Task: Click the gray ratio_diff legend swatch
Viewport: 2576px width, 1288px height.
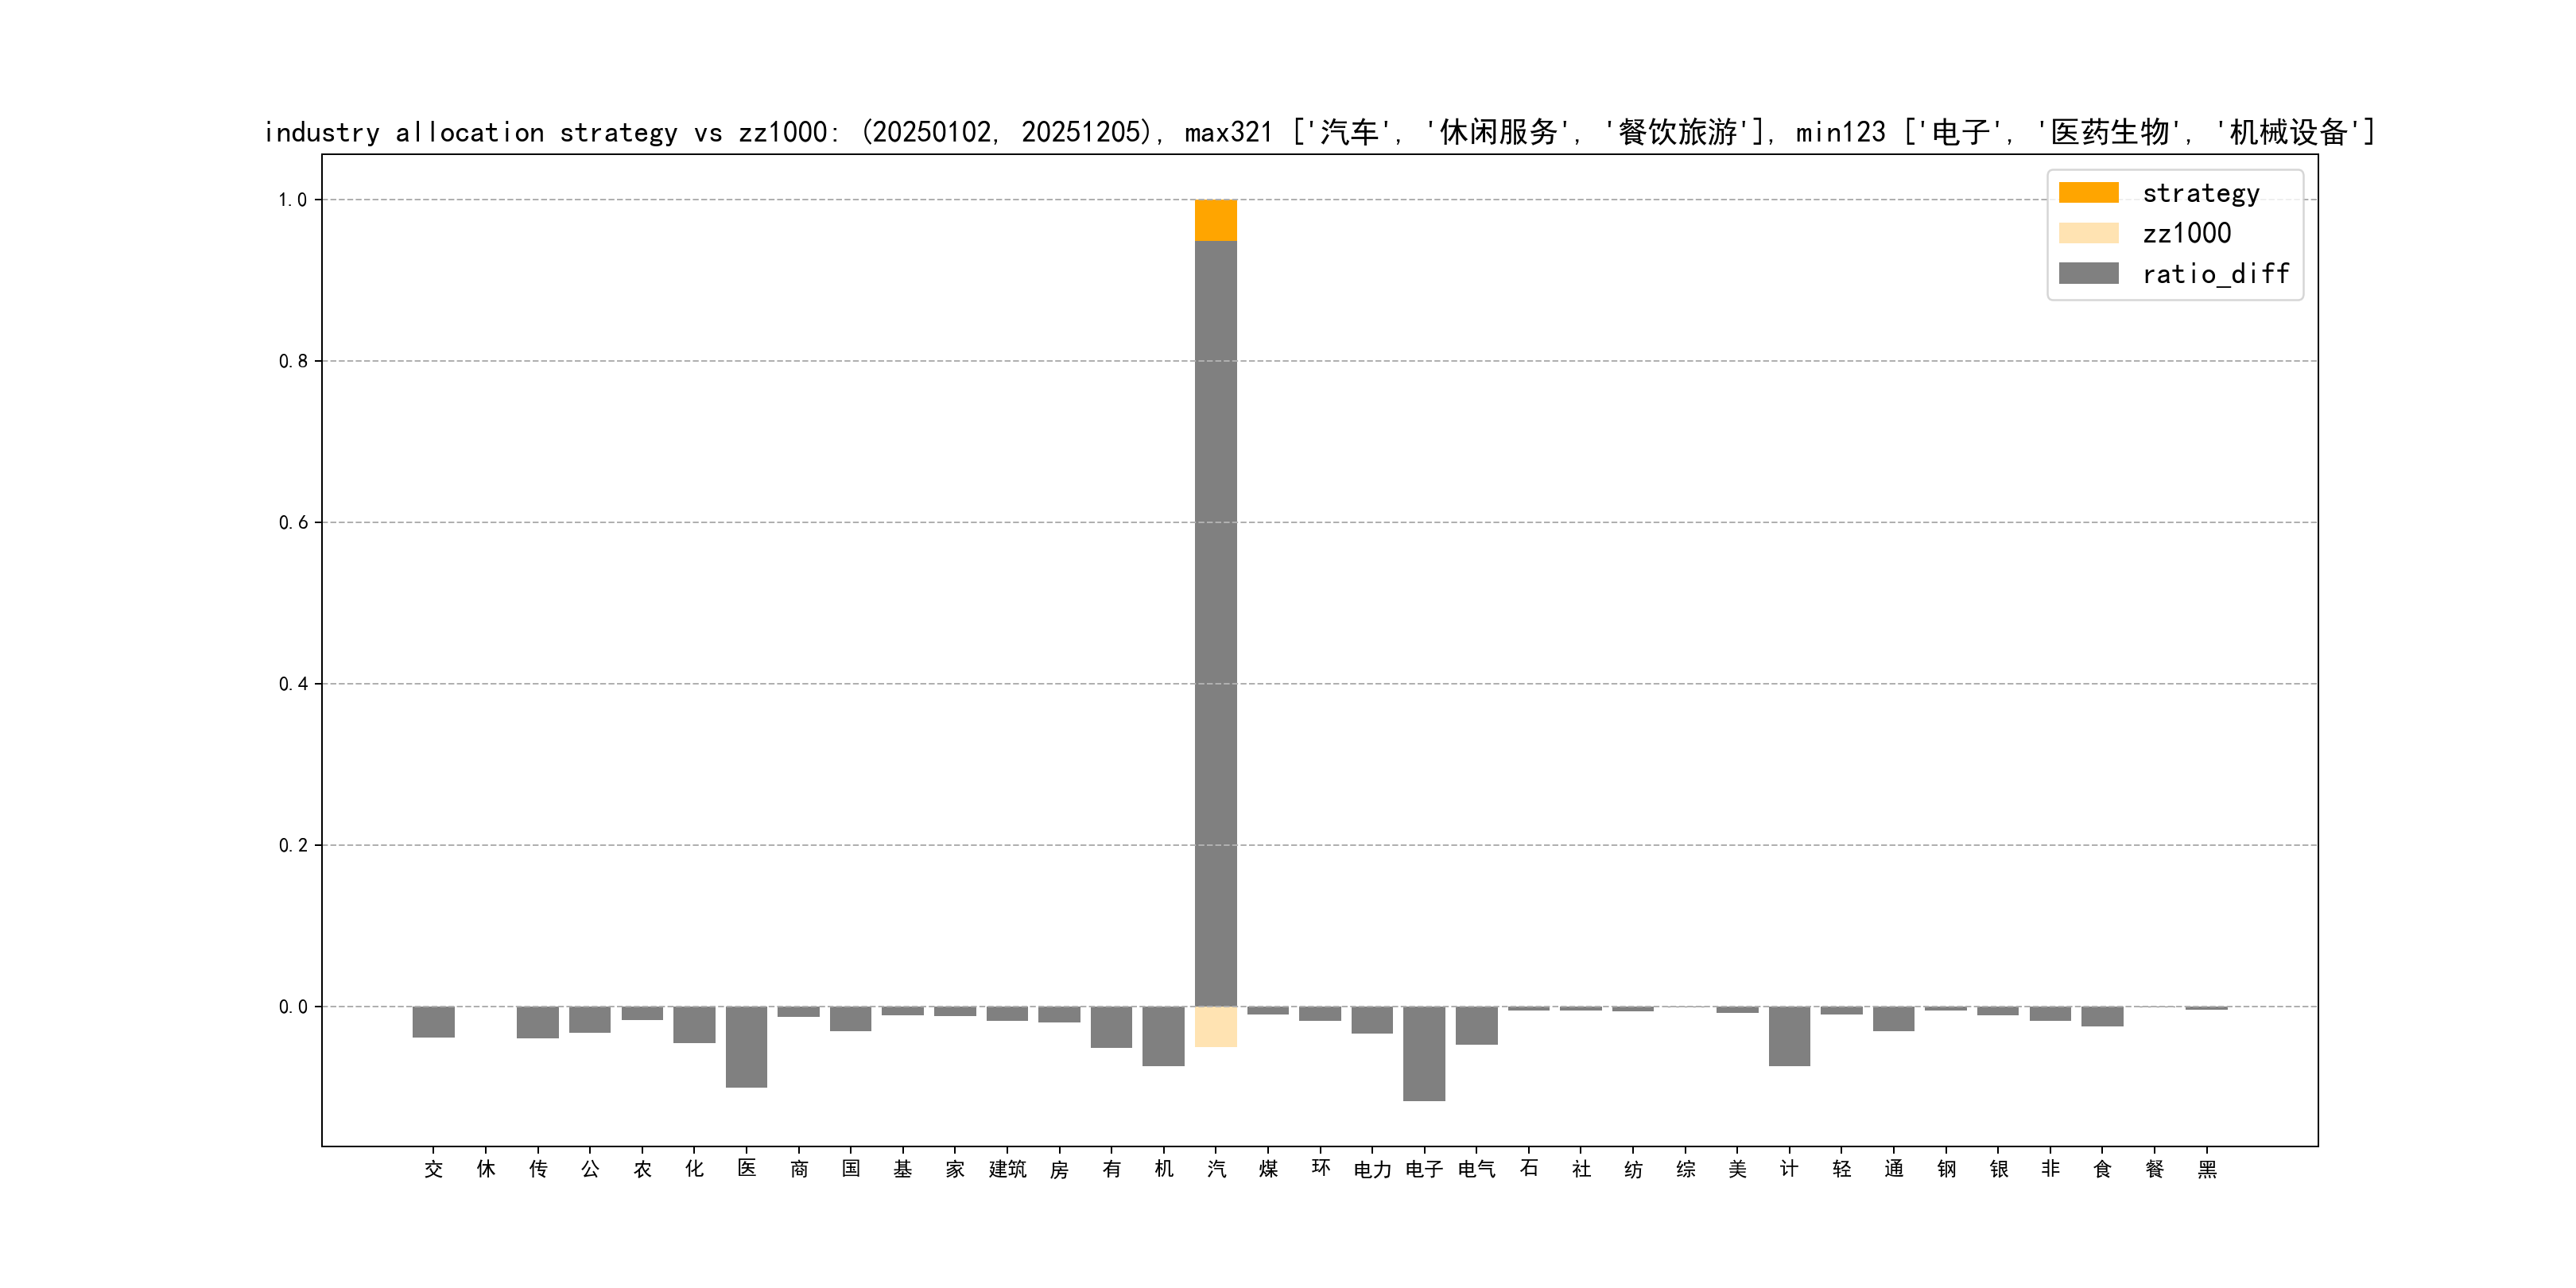Action: tap(2088, 273)
